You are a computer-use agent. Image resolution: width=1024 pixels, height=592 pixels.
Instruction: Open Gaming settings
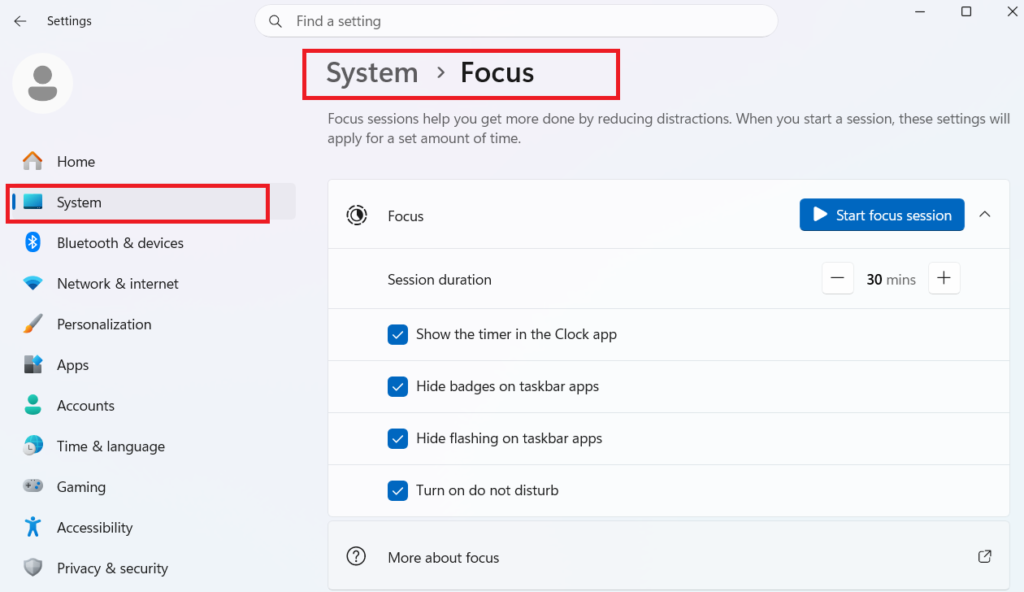(150, 487)
